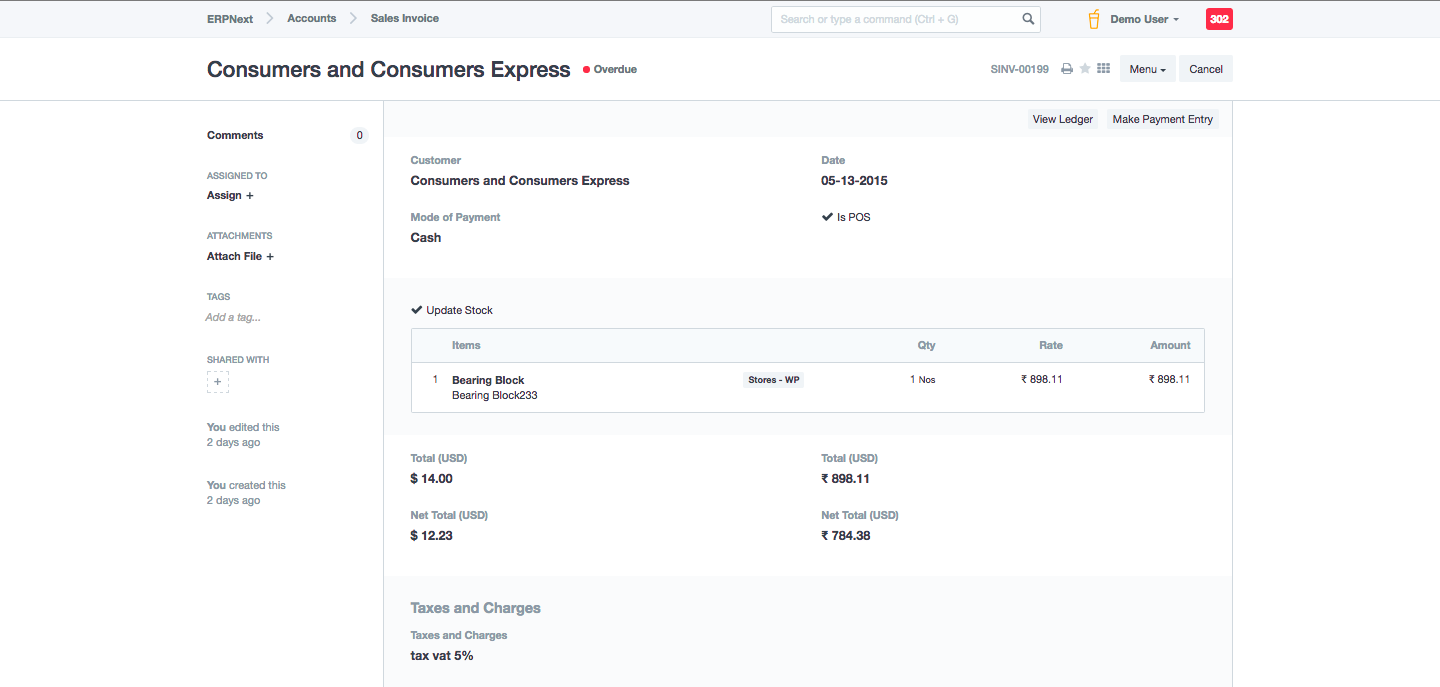The width and height of the screenshot is (1440, 687).
Task: Expand the Menu dropdown
Action: [x=1147, y=69]
